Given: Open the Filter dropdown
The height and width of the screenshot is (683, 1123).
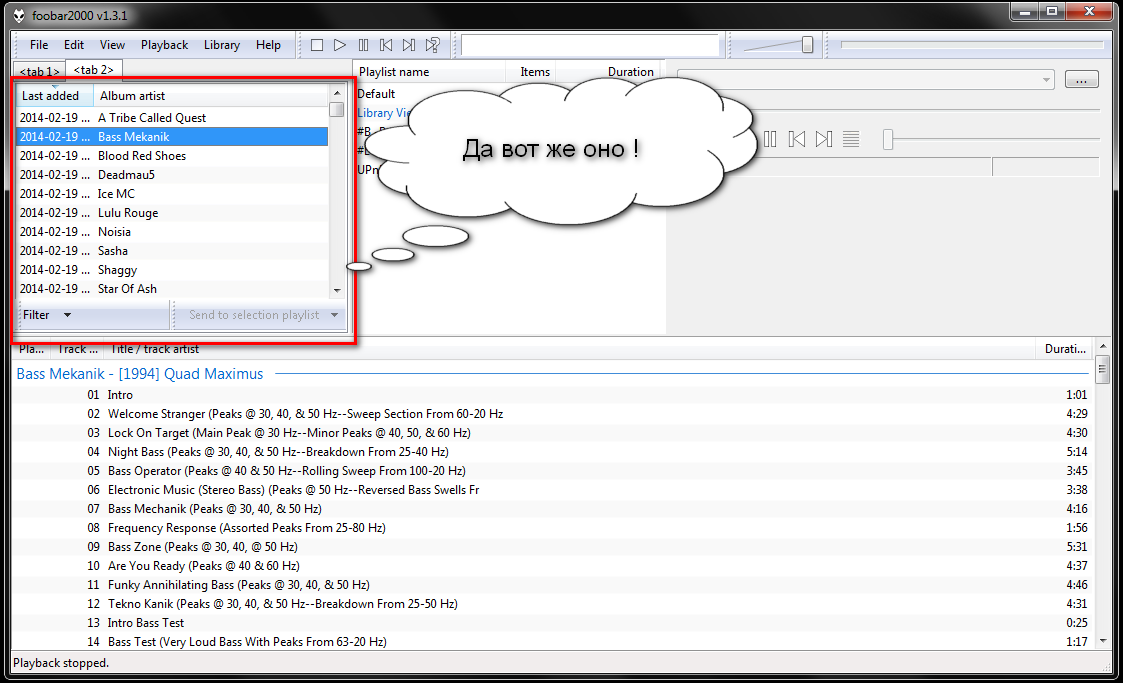Looking at the screenshot, I should coord(47,315).
